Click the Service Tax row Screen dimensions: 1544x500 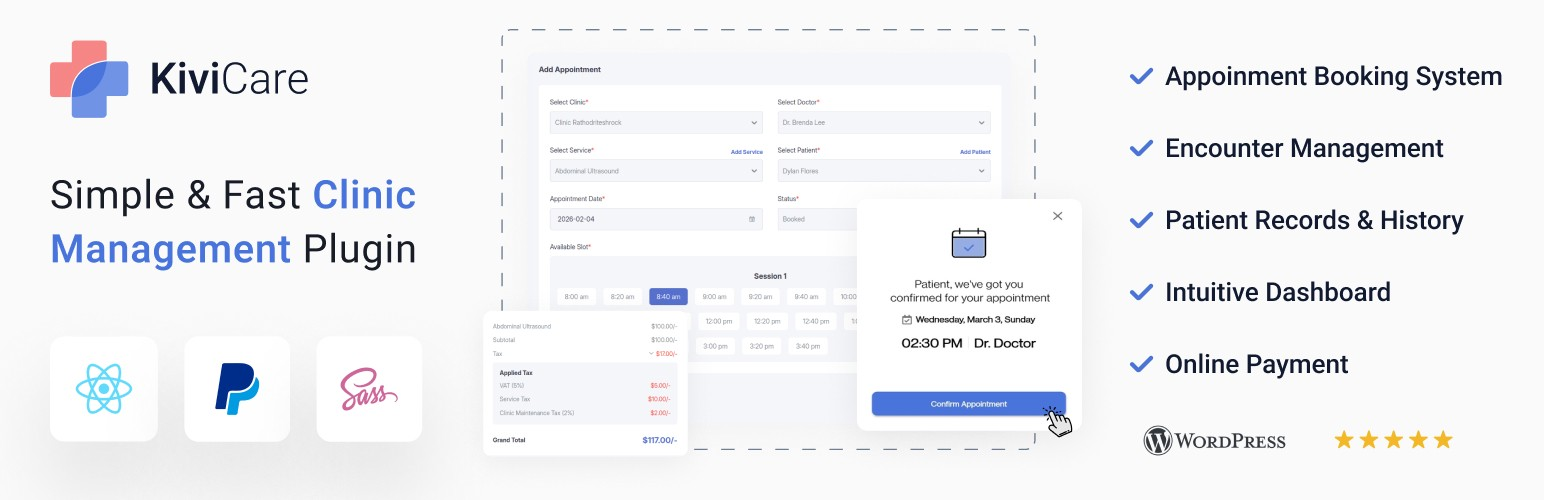(x=587, y=399)
